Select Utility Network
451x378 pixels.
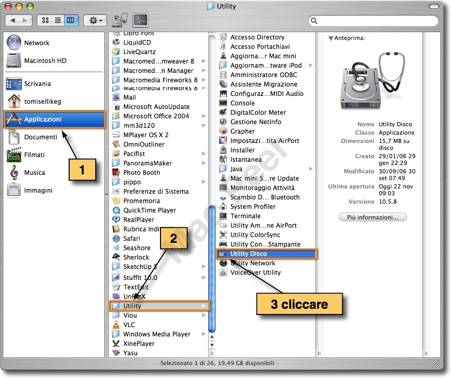tap(252, 263)
